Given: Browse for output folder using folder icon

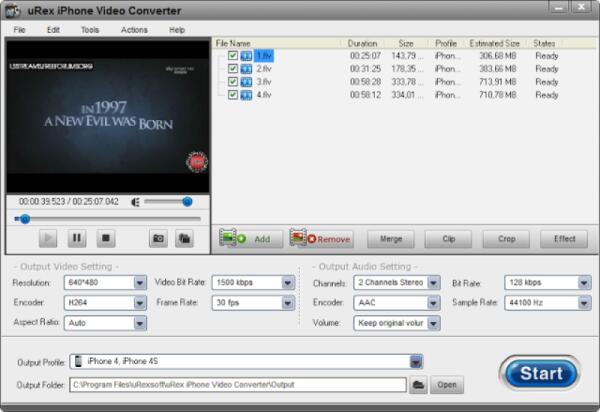Looking at the screenshot, I should [x=419, y=384].
